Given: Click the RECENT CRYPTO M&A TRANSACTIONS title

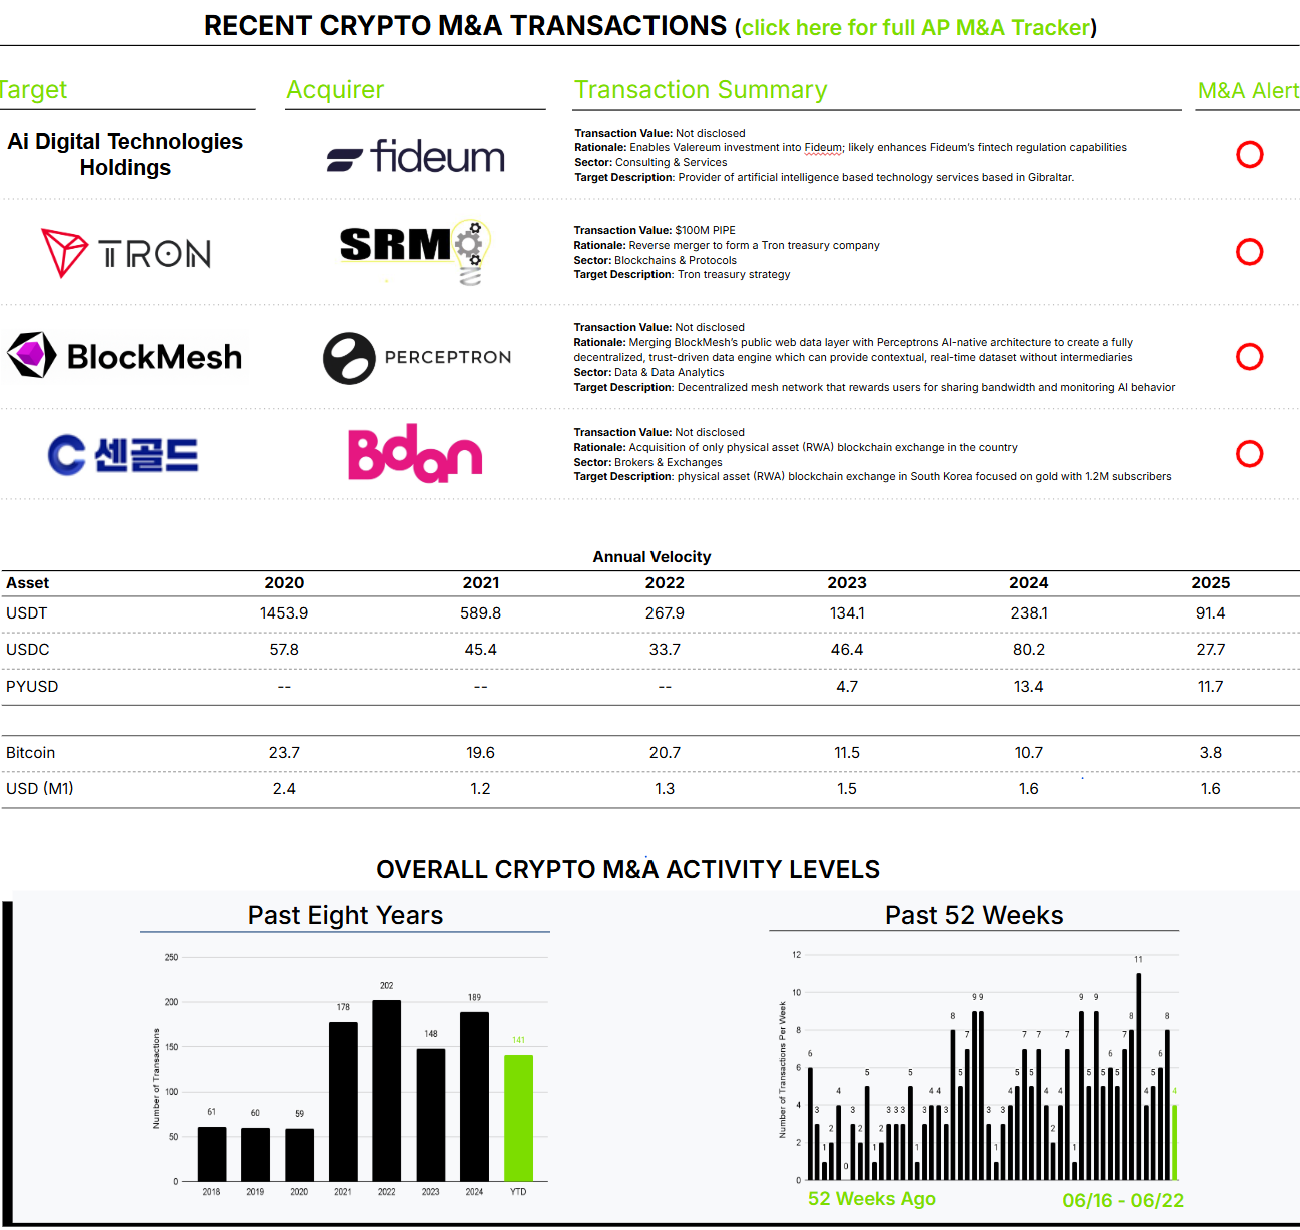Looking at the screenshot, I should (x=466, y=26).
